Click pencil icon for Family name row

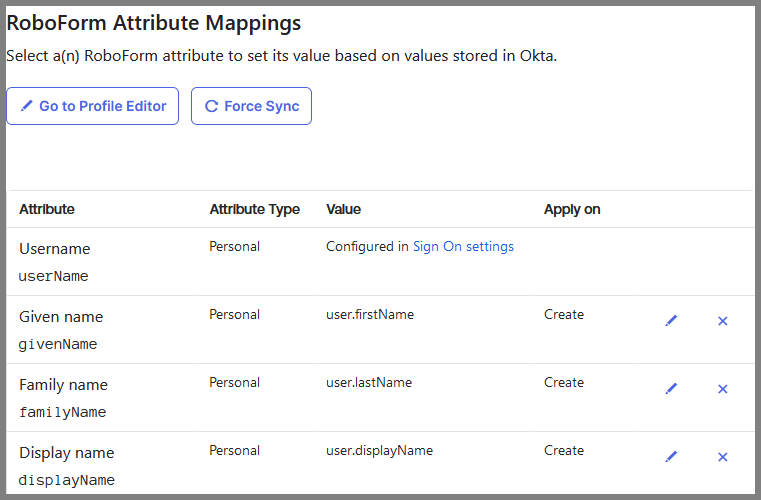pyautogui.click(x=671, y=389)
